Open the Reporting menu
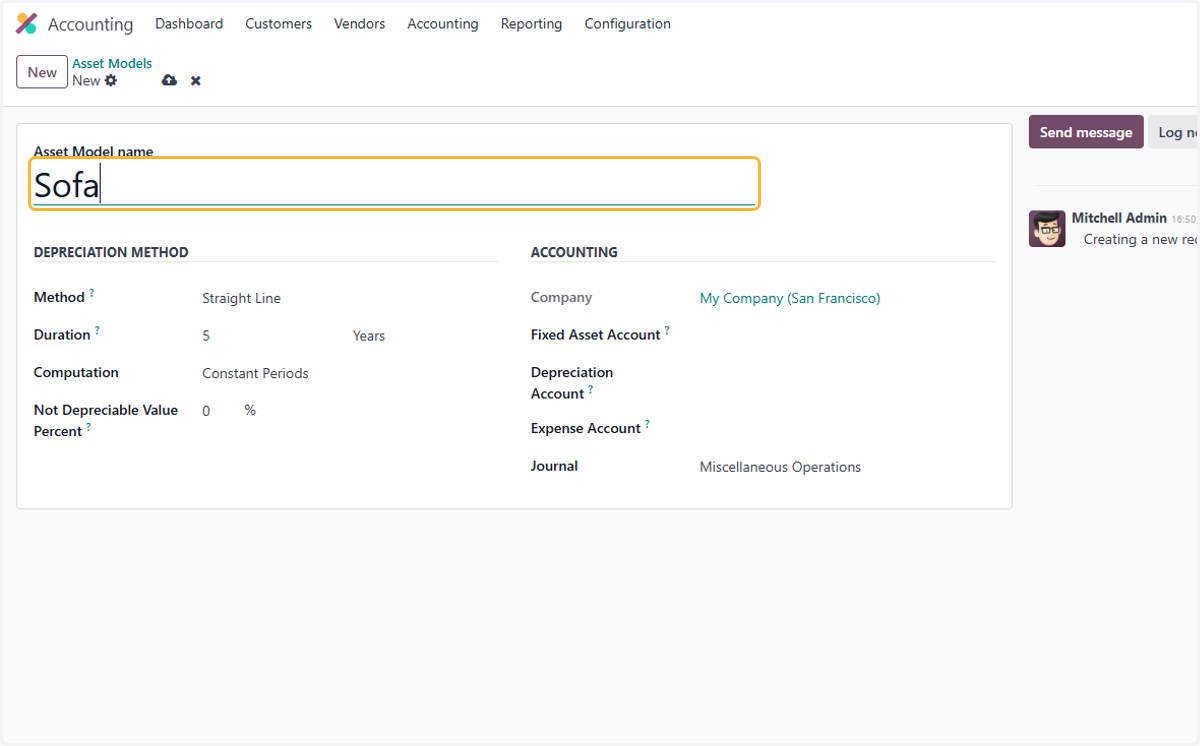Viewport: 1200px width, 746px height. pos(531,24)
